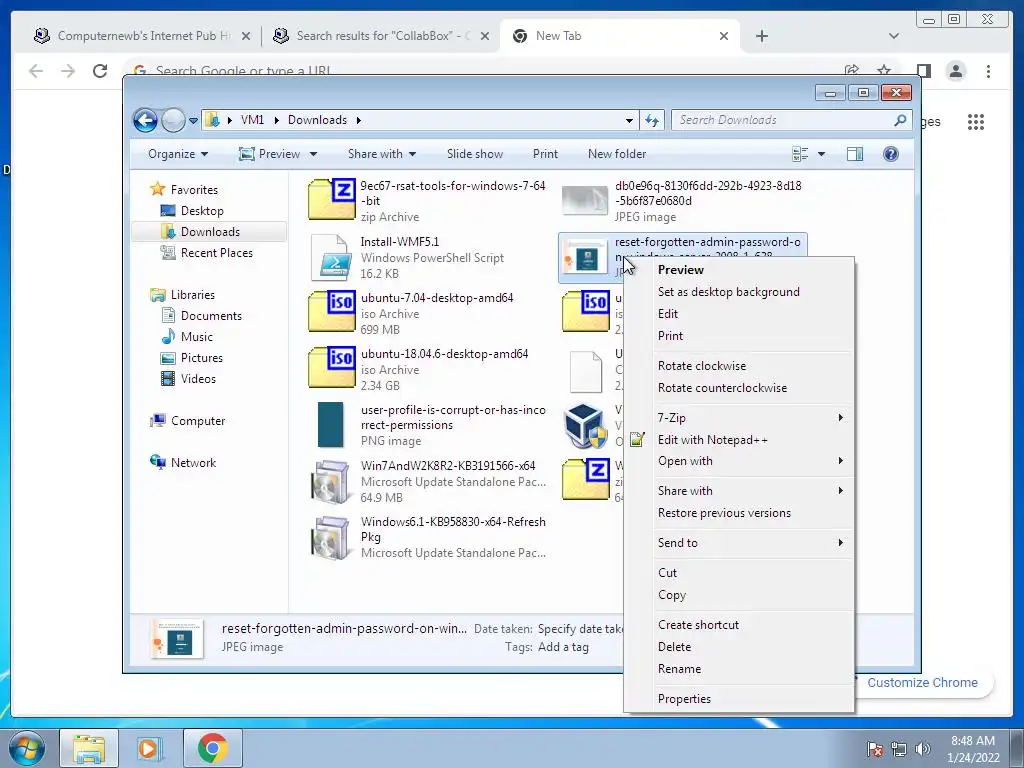Click the change view icon
This screenshot has width=1024, height=768.
click(800, 154)
